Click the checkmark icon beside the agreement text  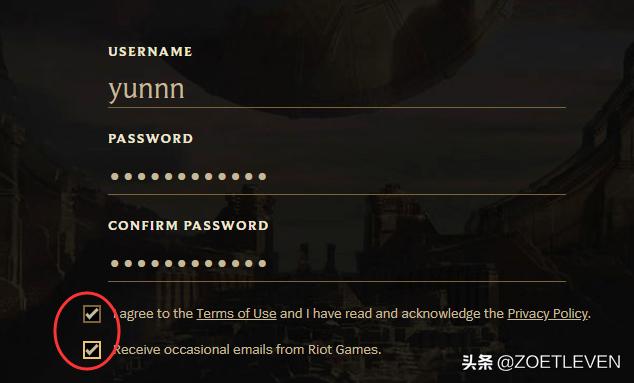(93, 313)
